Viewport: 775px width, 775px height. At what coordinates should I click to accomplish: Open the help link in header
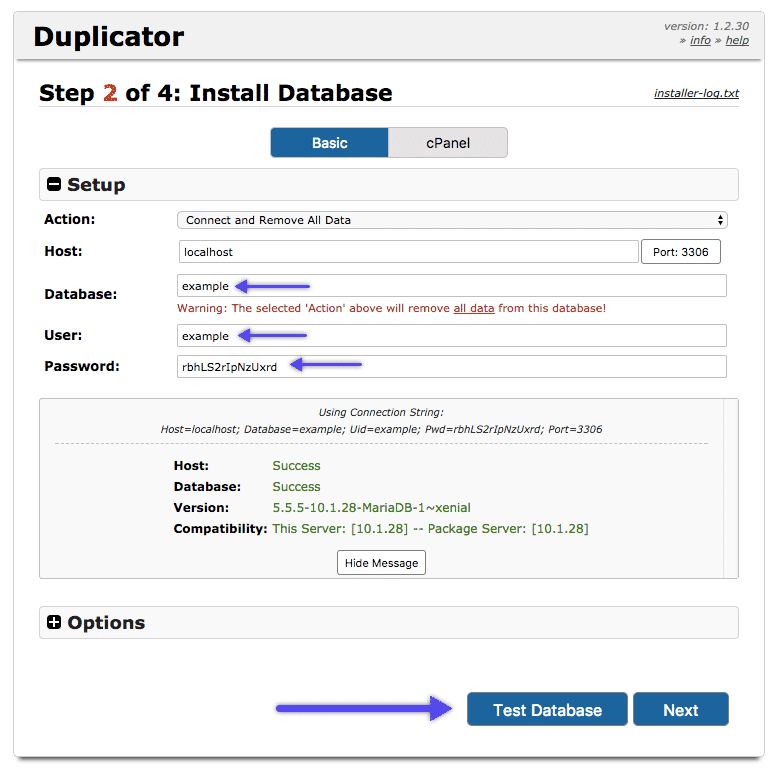click(x=737, y=40)
